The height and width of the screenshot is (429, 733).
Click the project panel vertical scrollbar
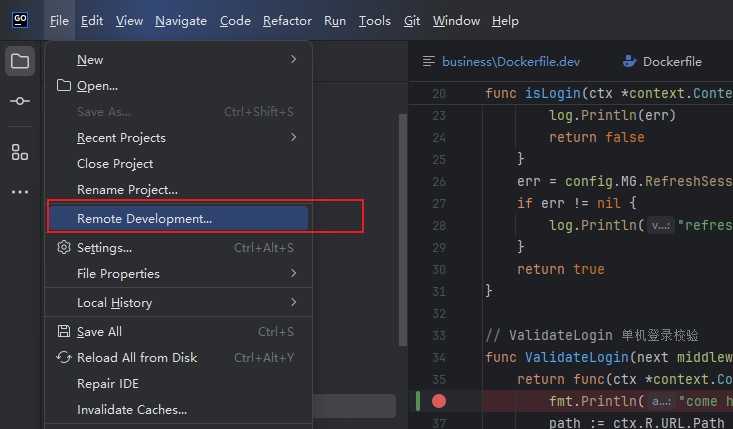[402, 229]
